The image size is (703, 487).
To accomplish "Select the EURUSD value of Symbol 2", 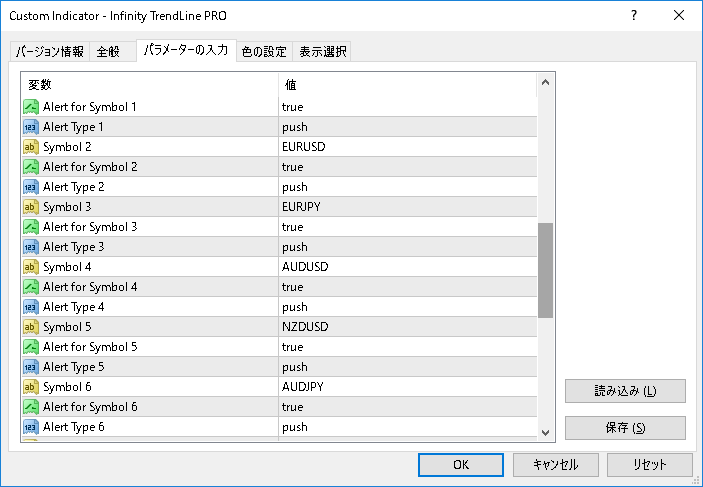I will (408, 147).
